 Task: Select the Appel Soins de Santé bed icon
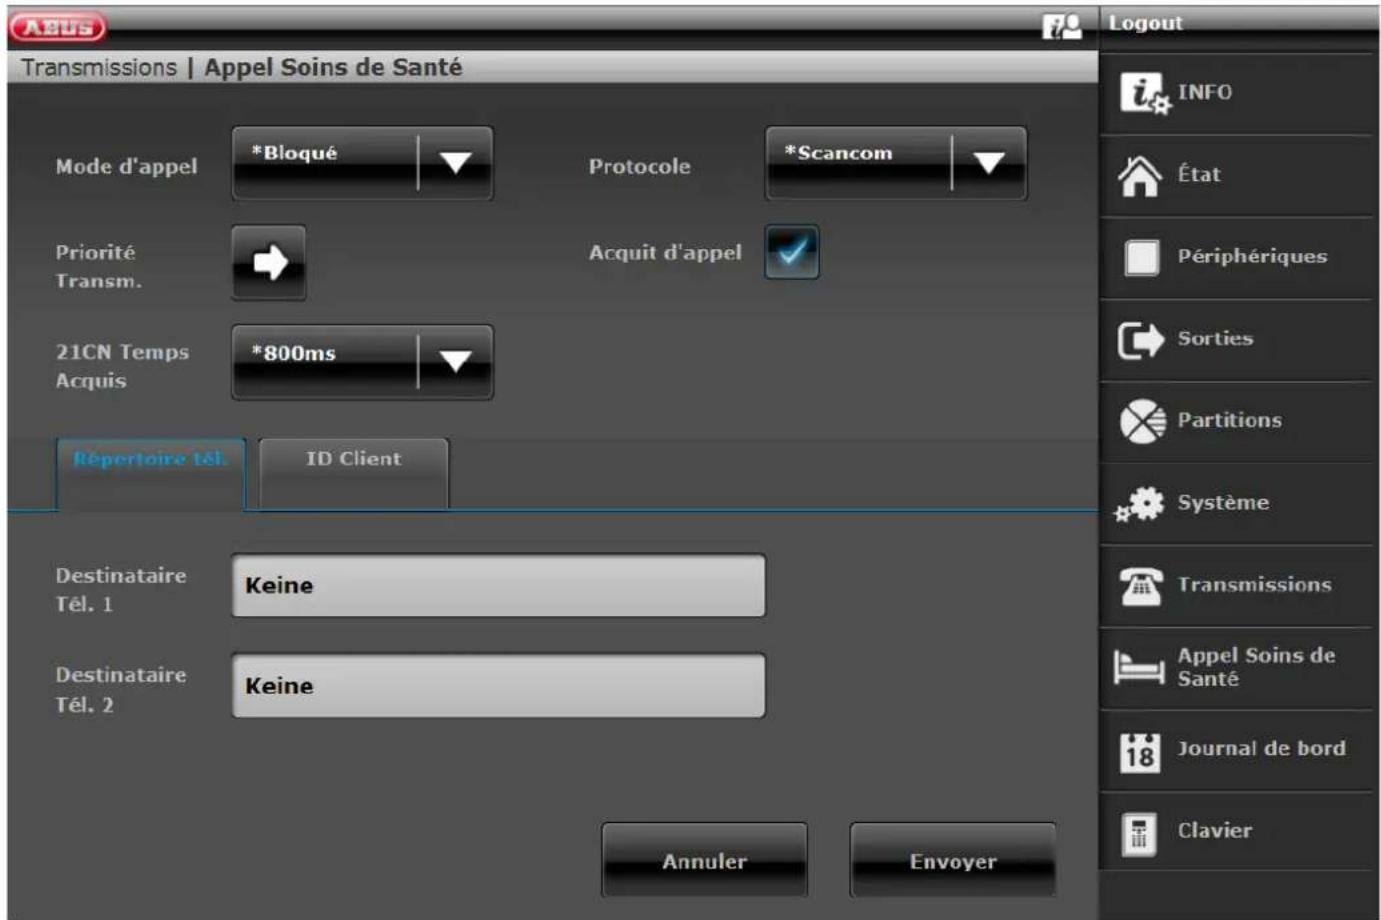pos(1140,667)
